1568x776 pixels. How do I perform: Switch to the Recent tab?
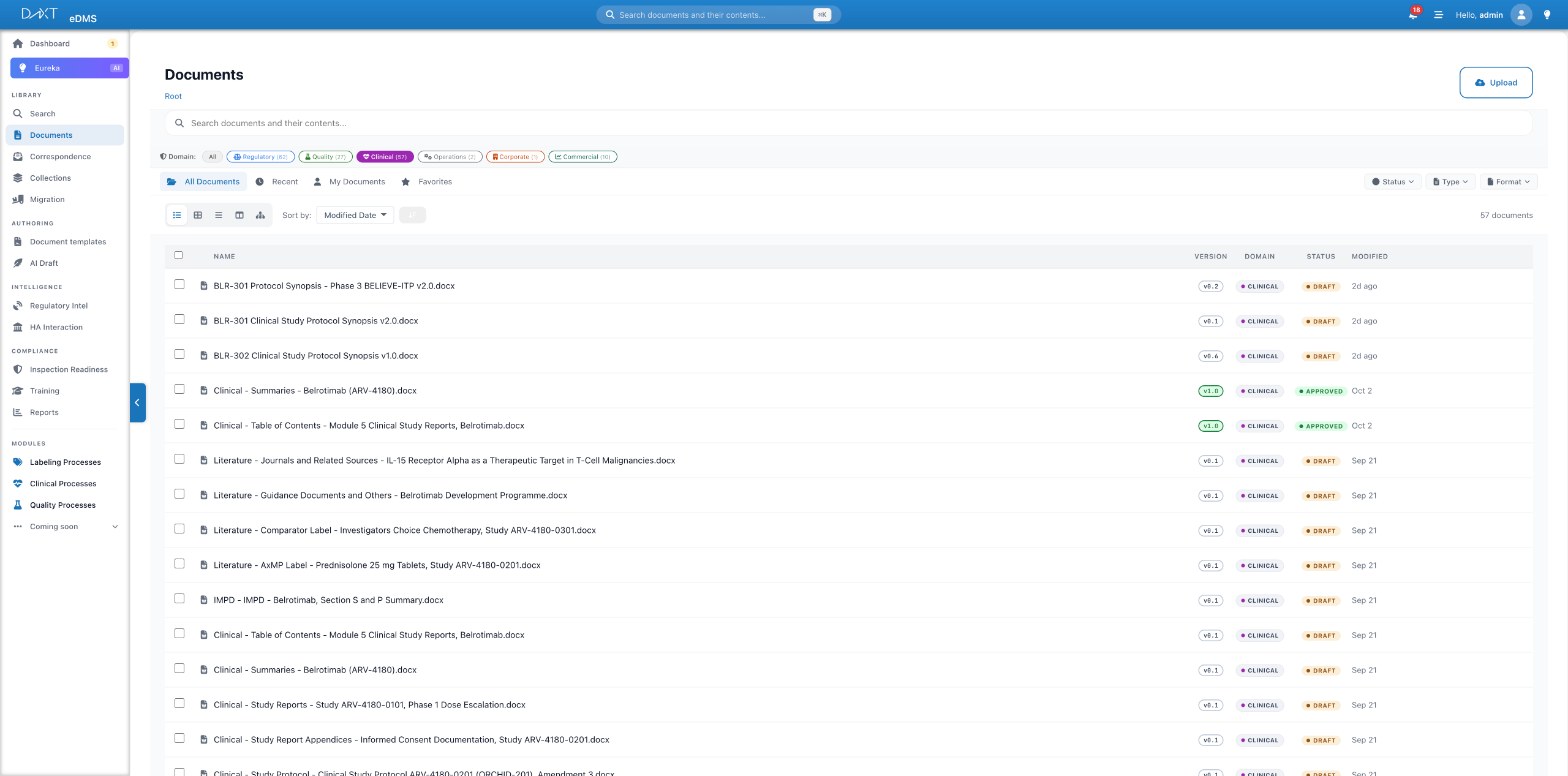pyautogui.click(x=277, y=182)
